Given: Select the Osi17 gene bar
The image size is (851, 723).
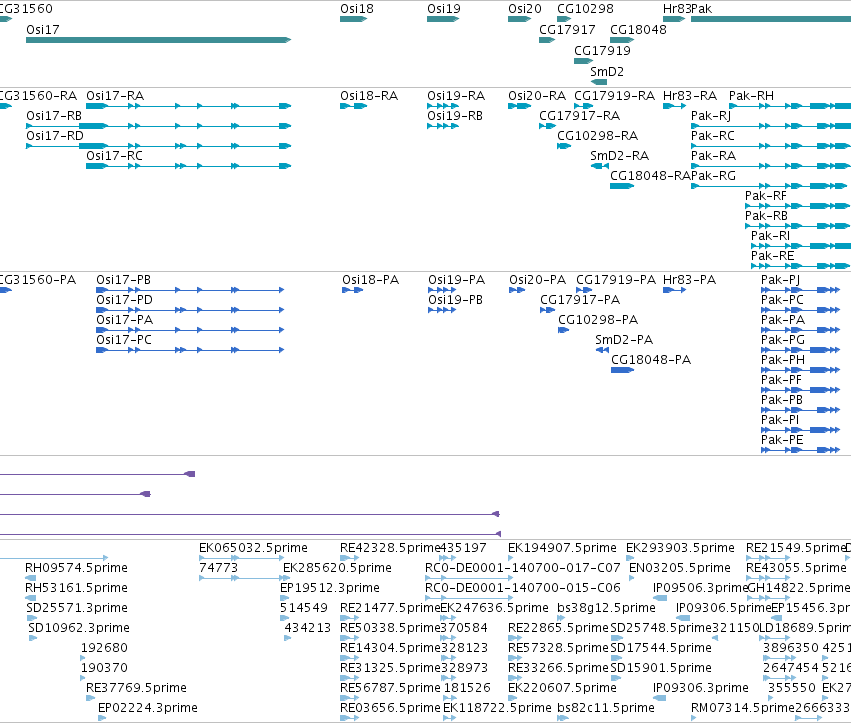Looking at the screenshot, I should 158,40.
